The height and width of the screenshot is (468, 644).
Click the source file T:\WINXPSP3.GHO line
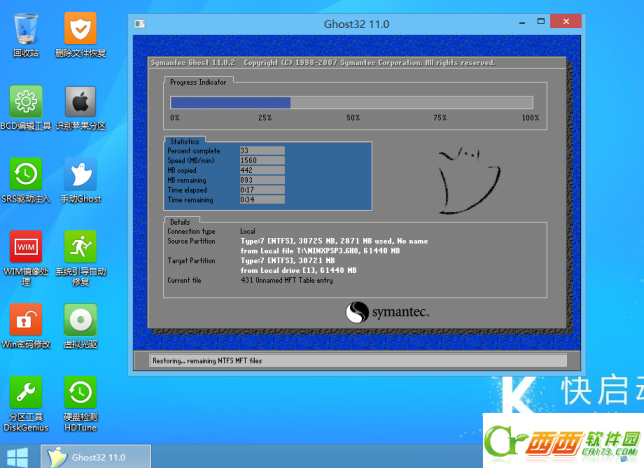click(320, 251)
